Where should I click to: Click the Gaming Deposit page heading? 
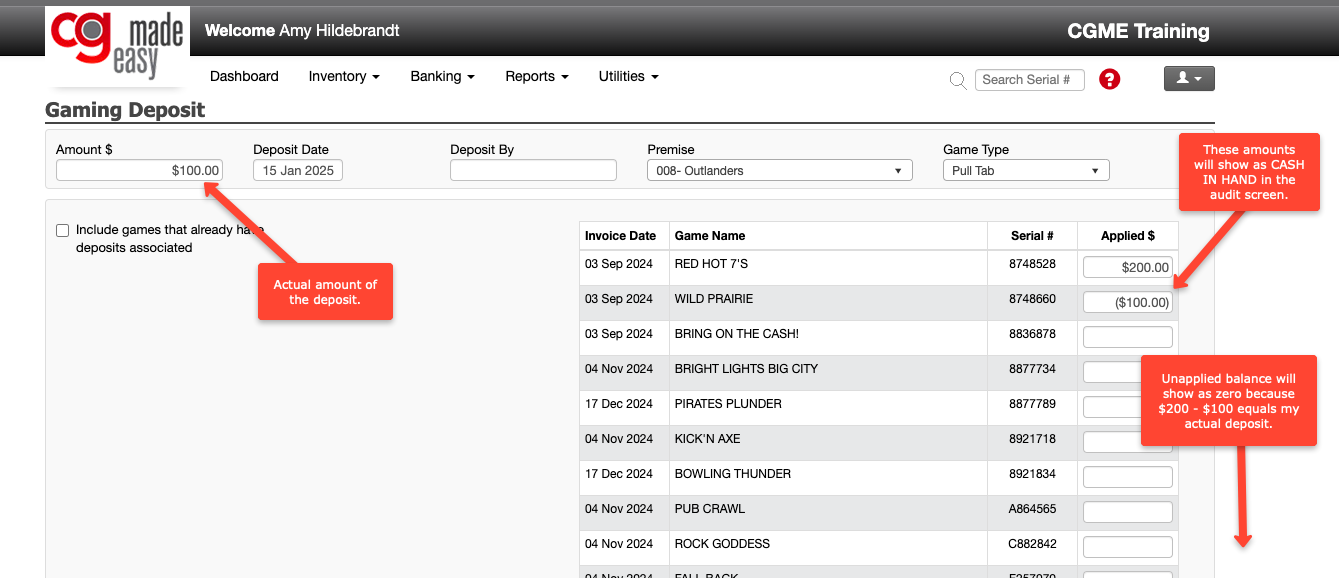click(x=125, y=110)
